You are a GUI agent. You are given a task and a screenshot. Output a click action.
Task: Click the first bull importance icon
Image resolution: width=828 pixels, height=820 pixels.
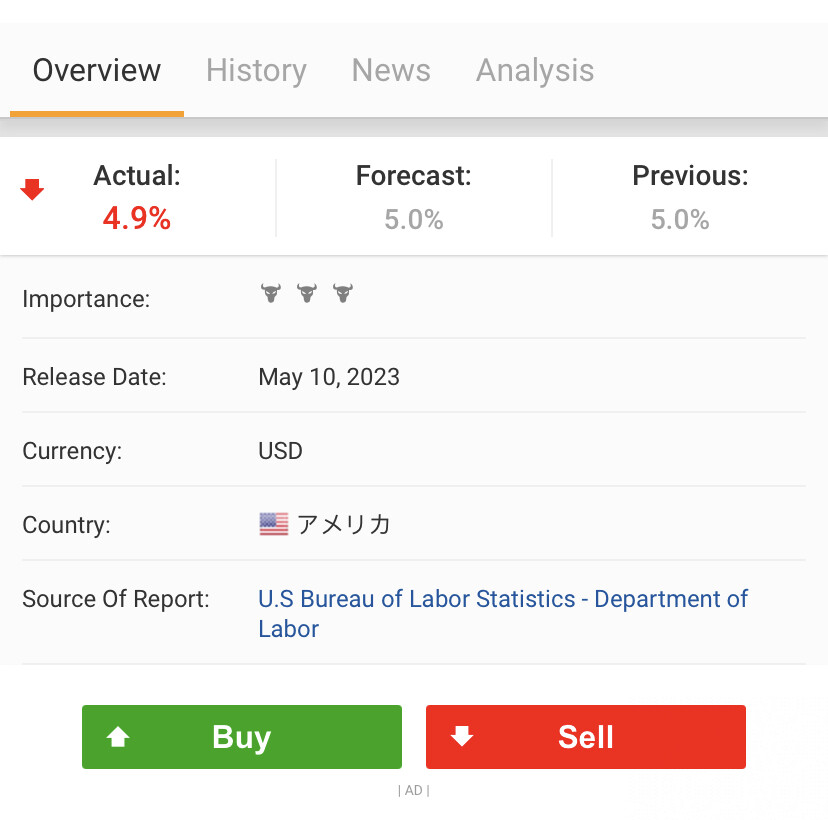270,294
